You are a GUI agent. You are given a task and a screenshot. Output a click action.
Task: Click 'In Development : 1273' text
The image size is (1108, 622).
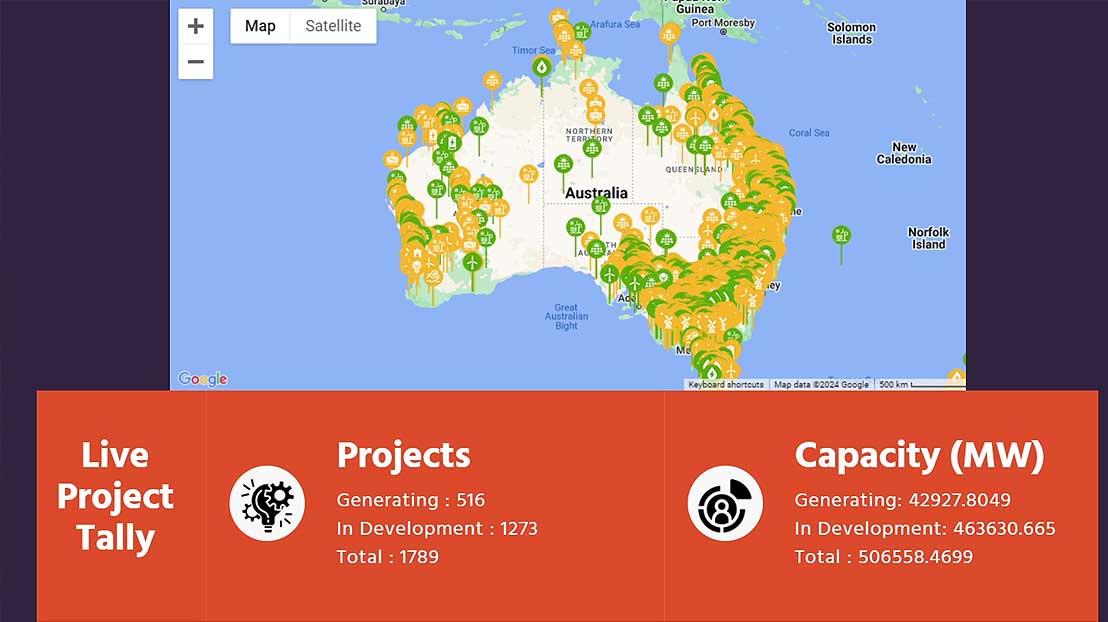tap(437, 529)
